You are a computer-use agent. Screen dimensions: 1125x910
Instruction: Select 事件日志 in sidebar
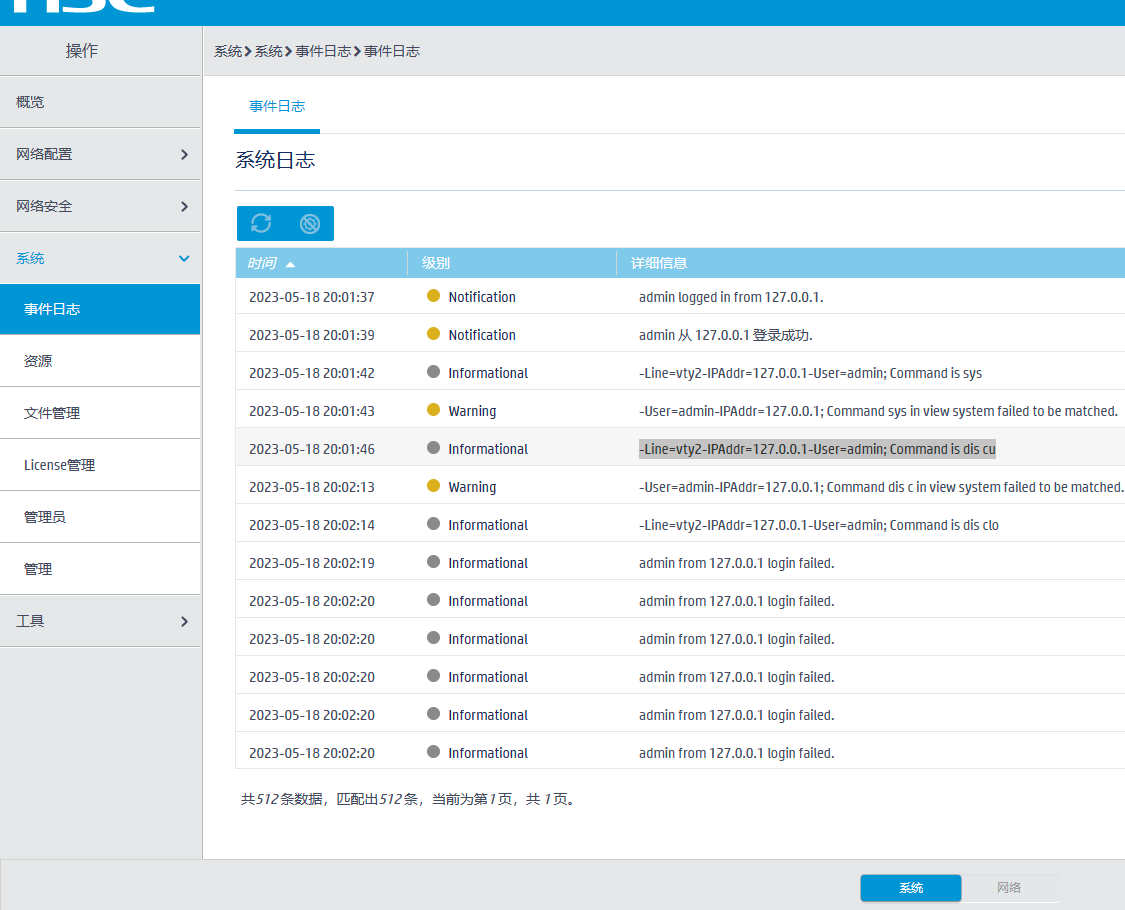click(100, 309)
